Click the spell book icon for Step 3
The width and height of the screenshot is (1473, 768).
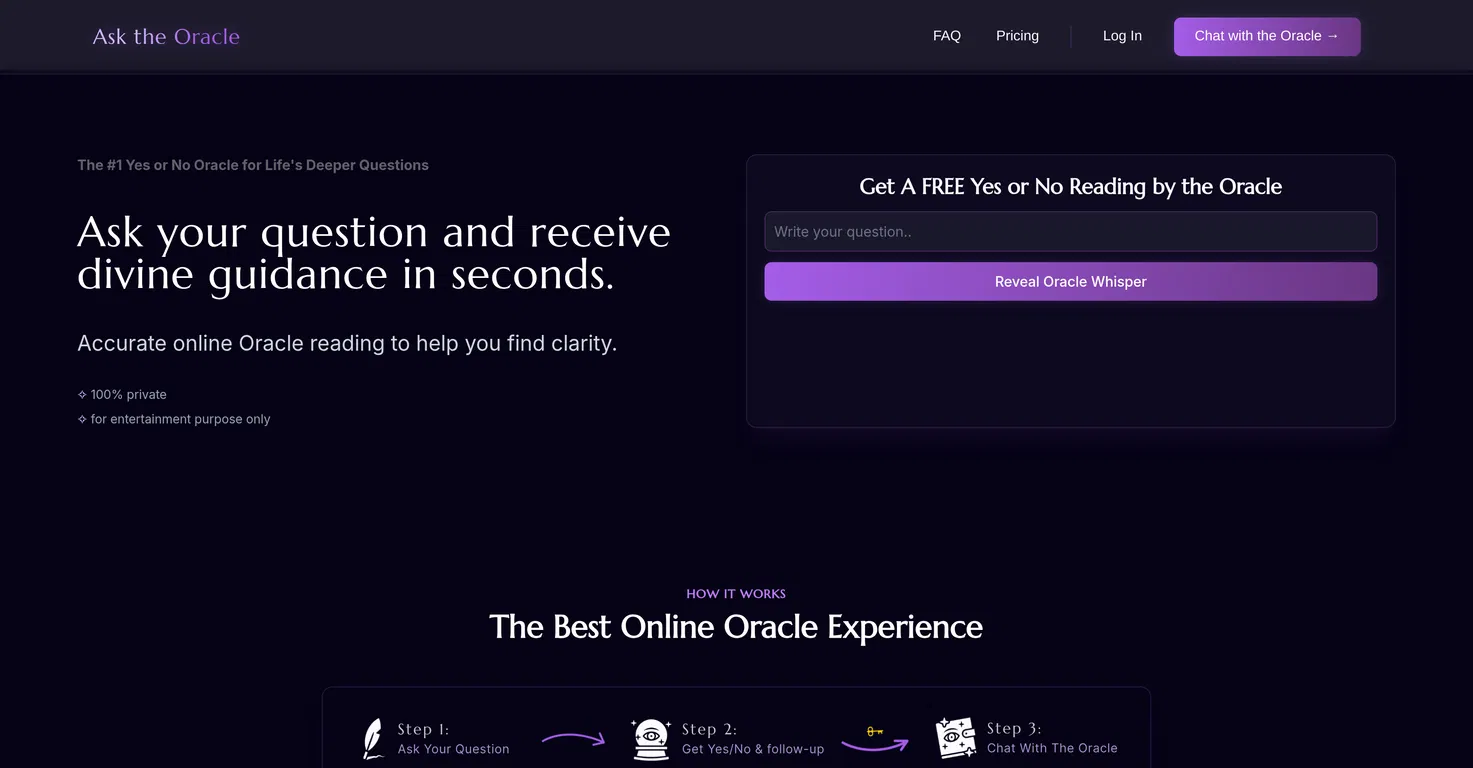click(956, 738)
